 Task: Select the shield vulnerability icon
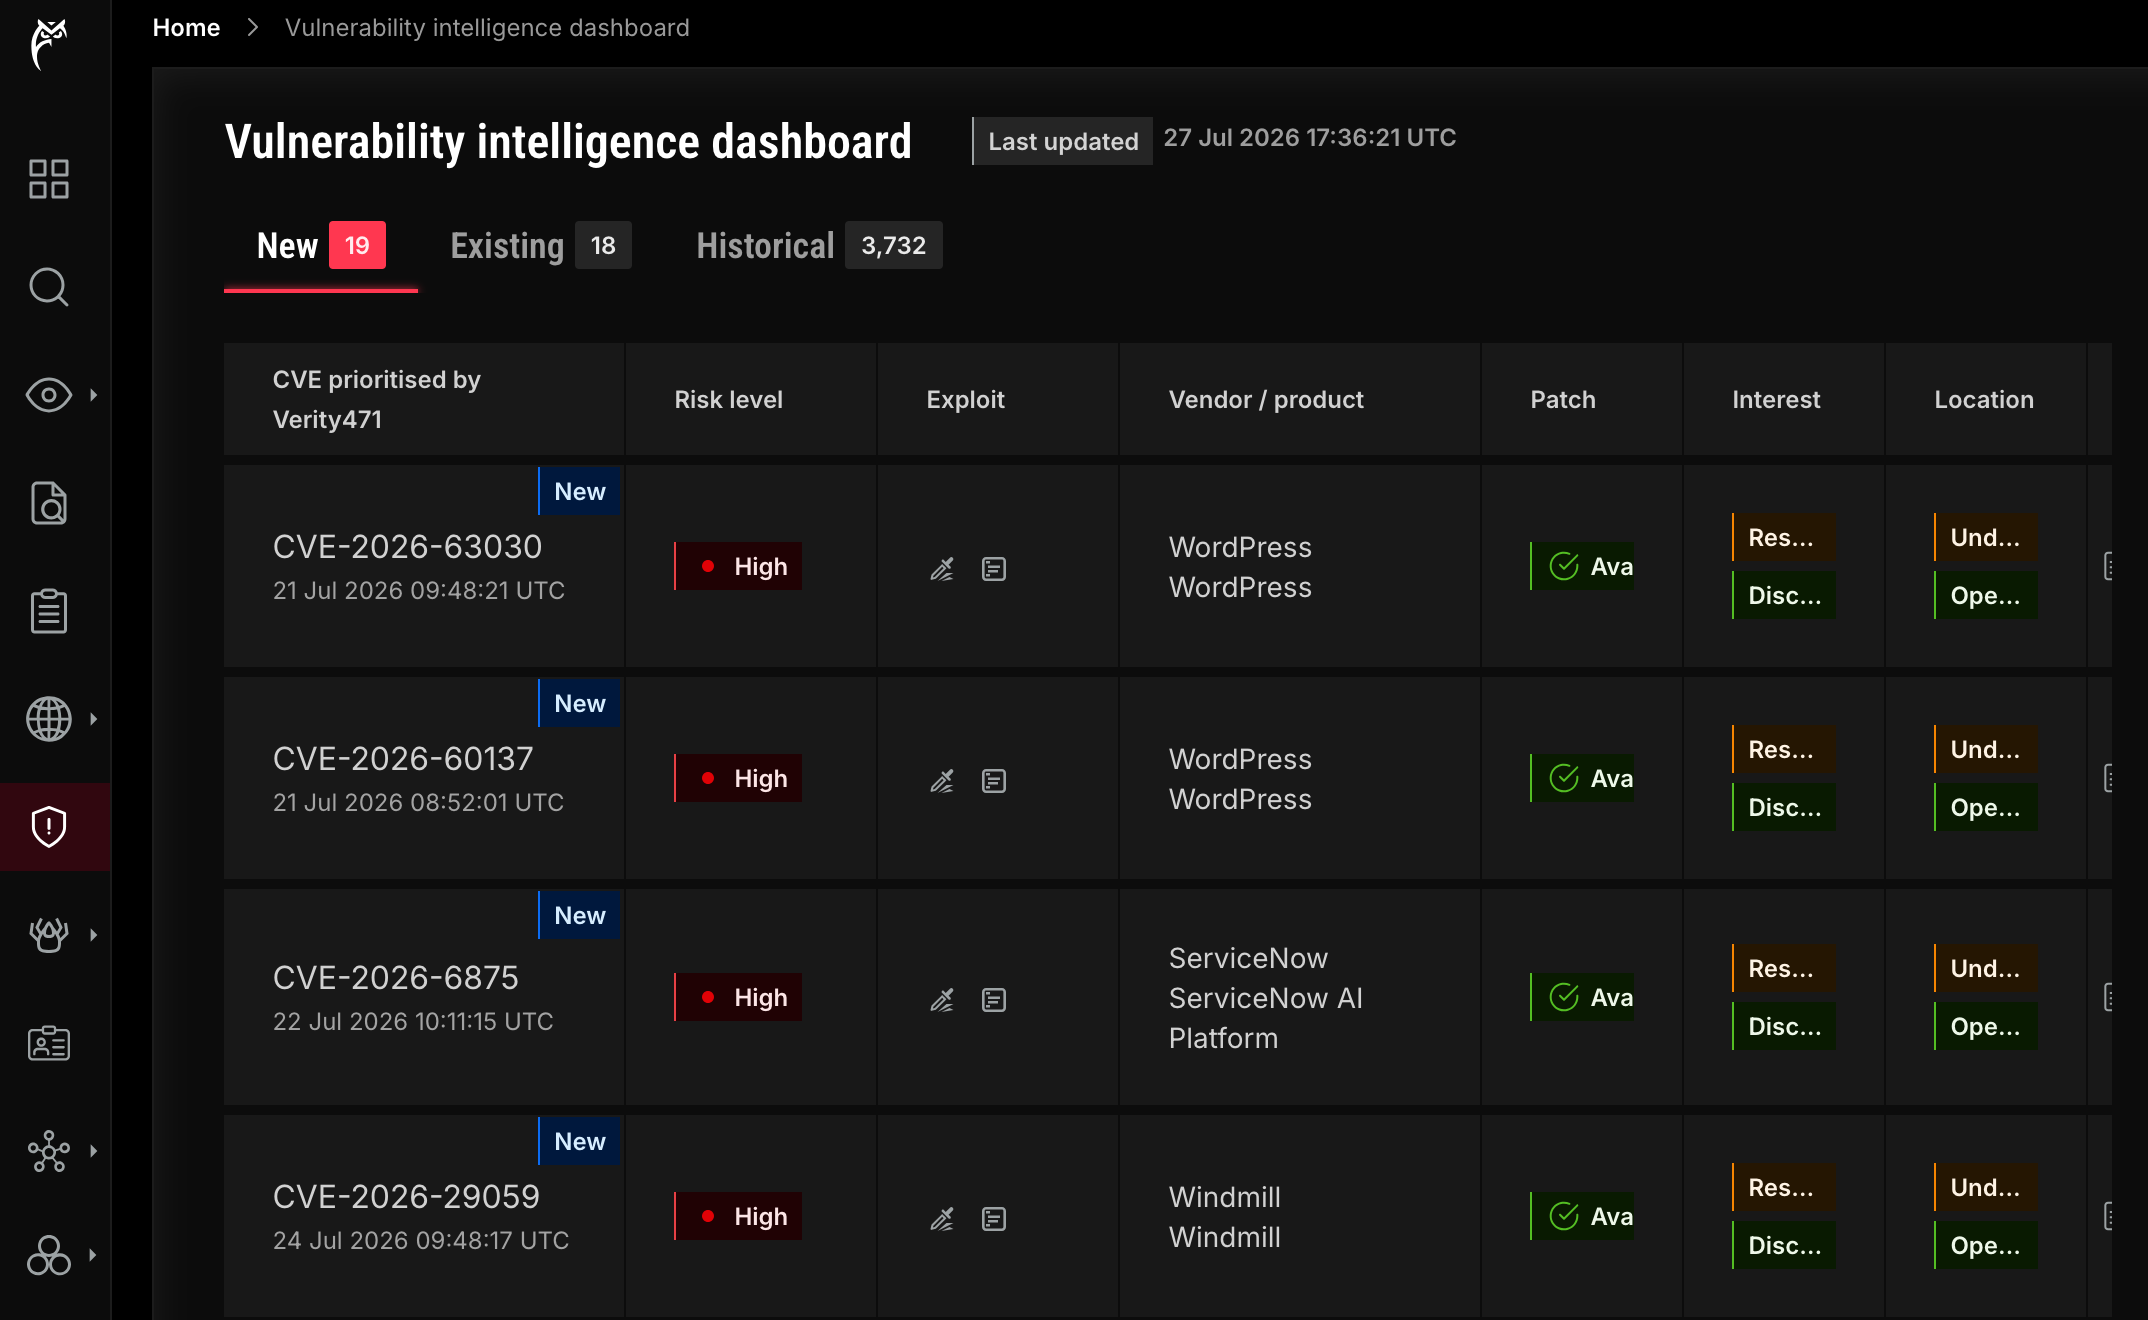[48, 827]
